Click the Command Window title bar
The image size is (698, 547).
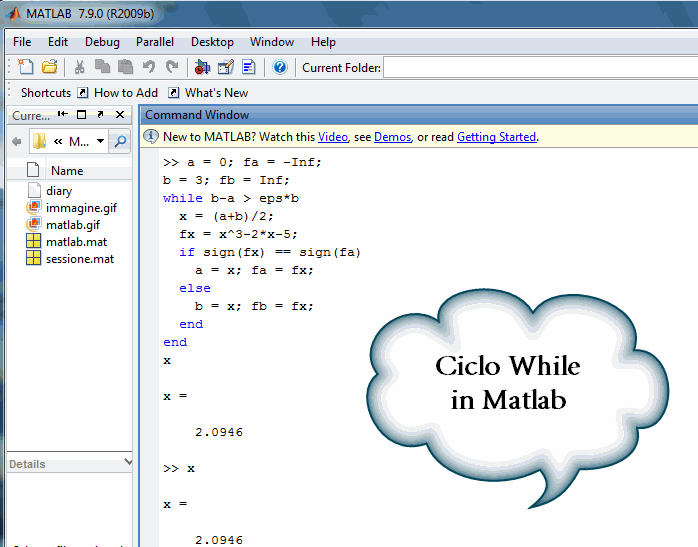pyautogui.click(x=419, y=115)
